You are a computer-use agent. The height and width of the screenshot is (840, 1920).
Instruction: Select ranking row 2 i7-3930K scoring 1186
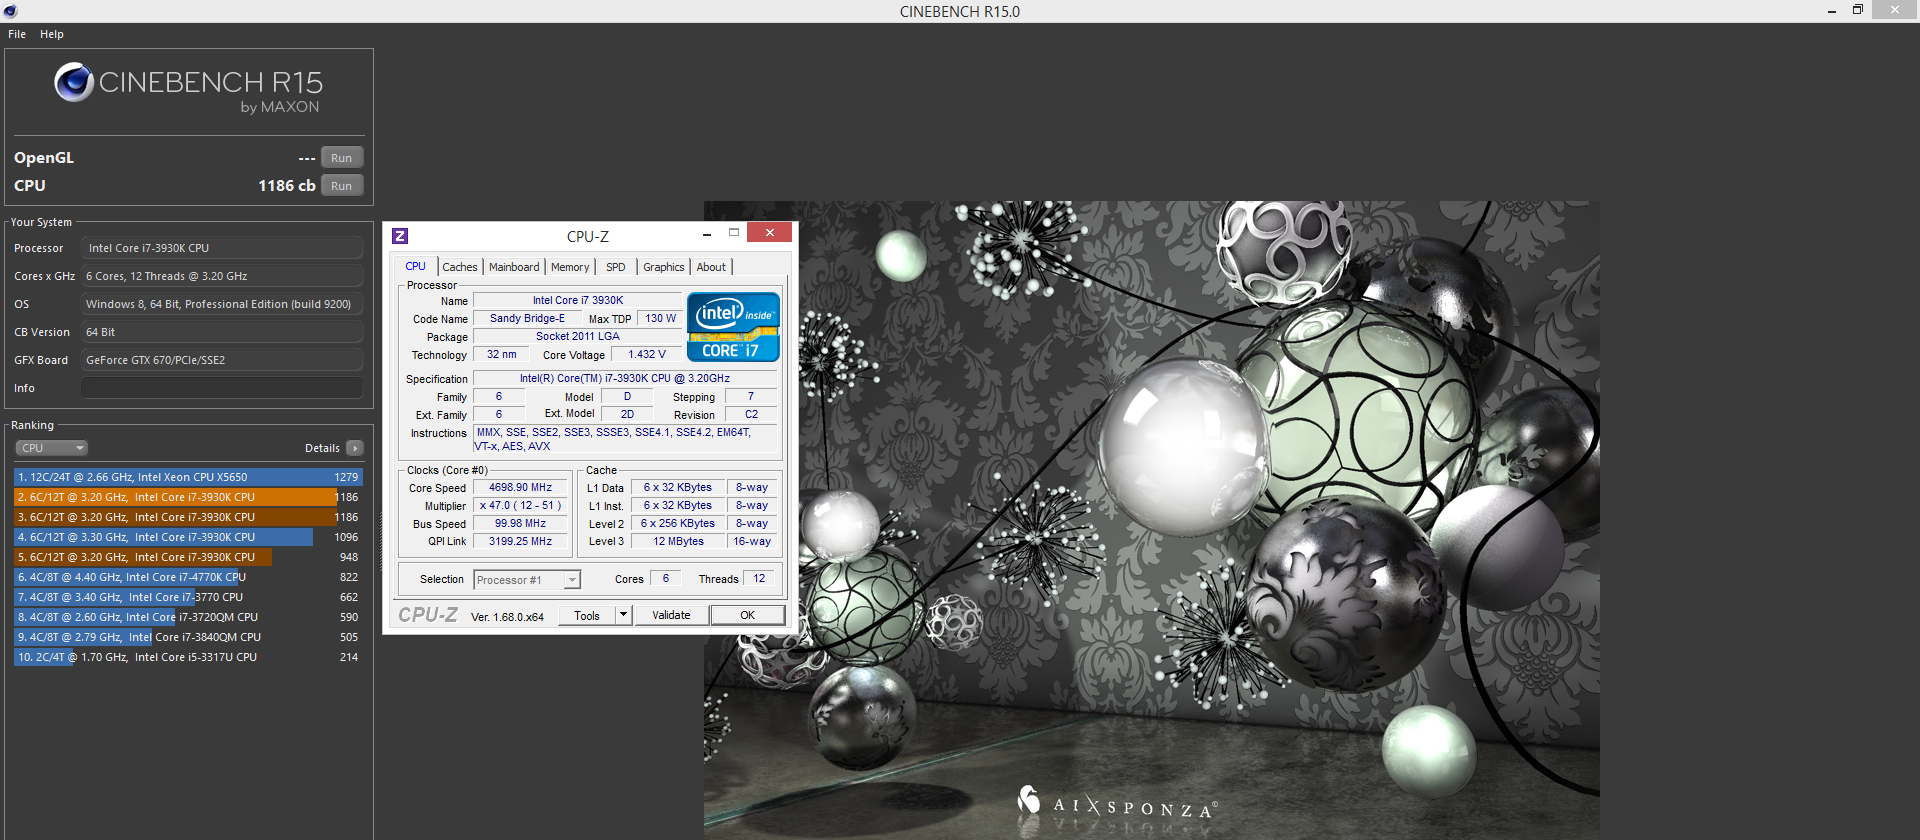click(x=188, y=497)
